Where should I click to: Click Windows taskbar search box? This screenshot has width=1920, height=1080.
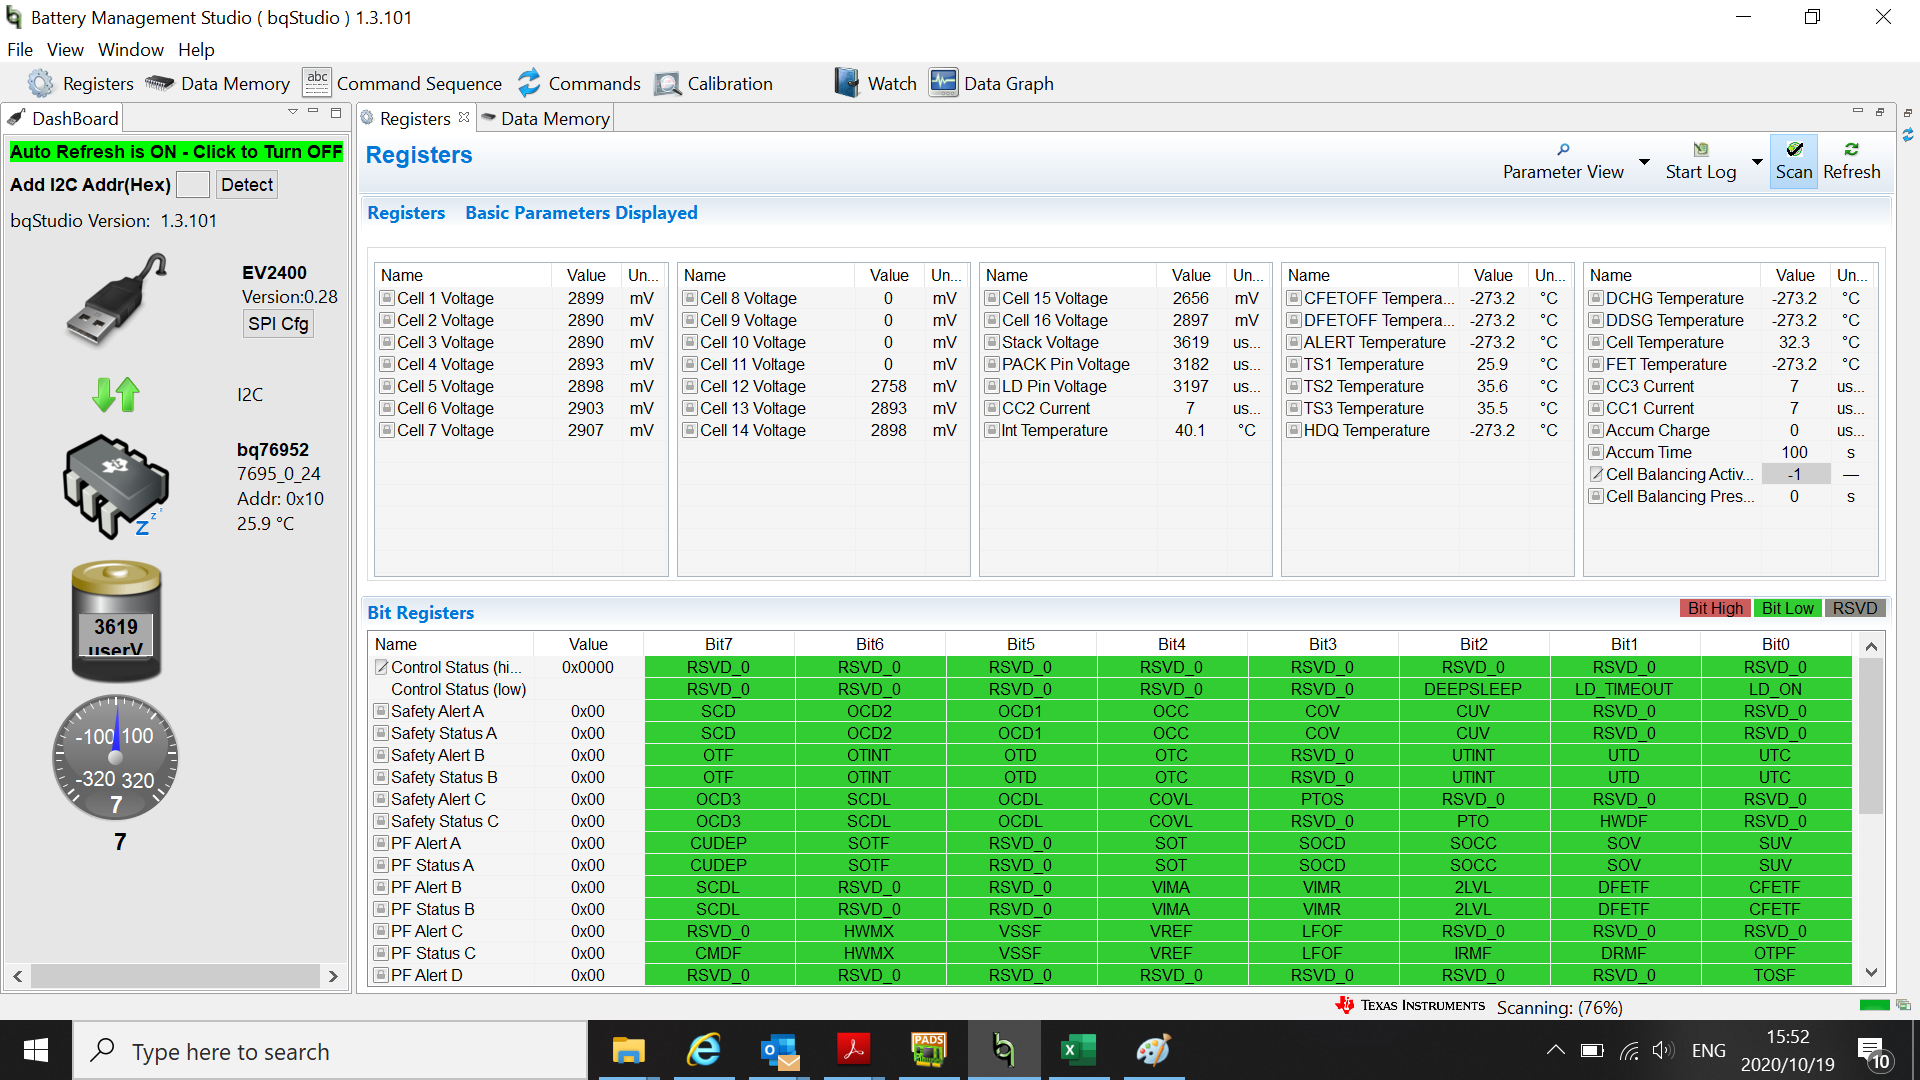(330, 1051)
